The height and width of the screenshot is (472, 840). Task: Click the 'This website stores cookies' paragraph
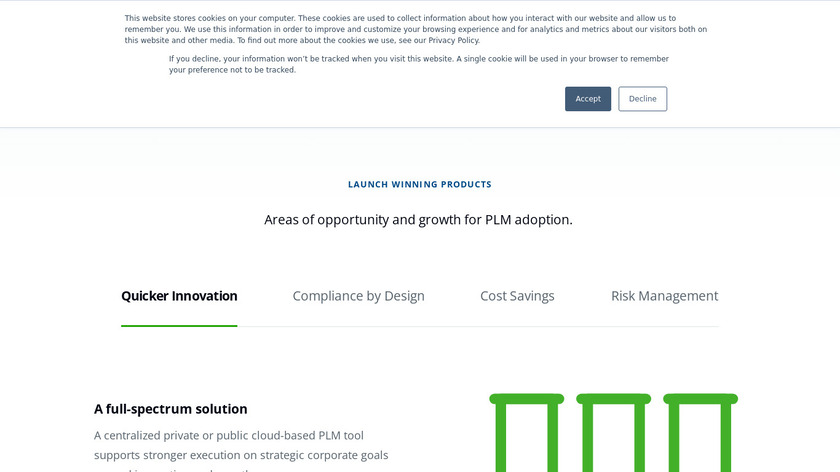(415, 29)
